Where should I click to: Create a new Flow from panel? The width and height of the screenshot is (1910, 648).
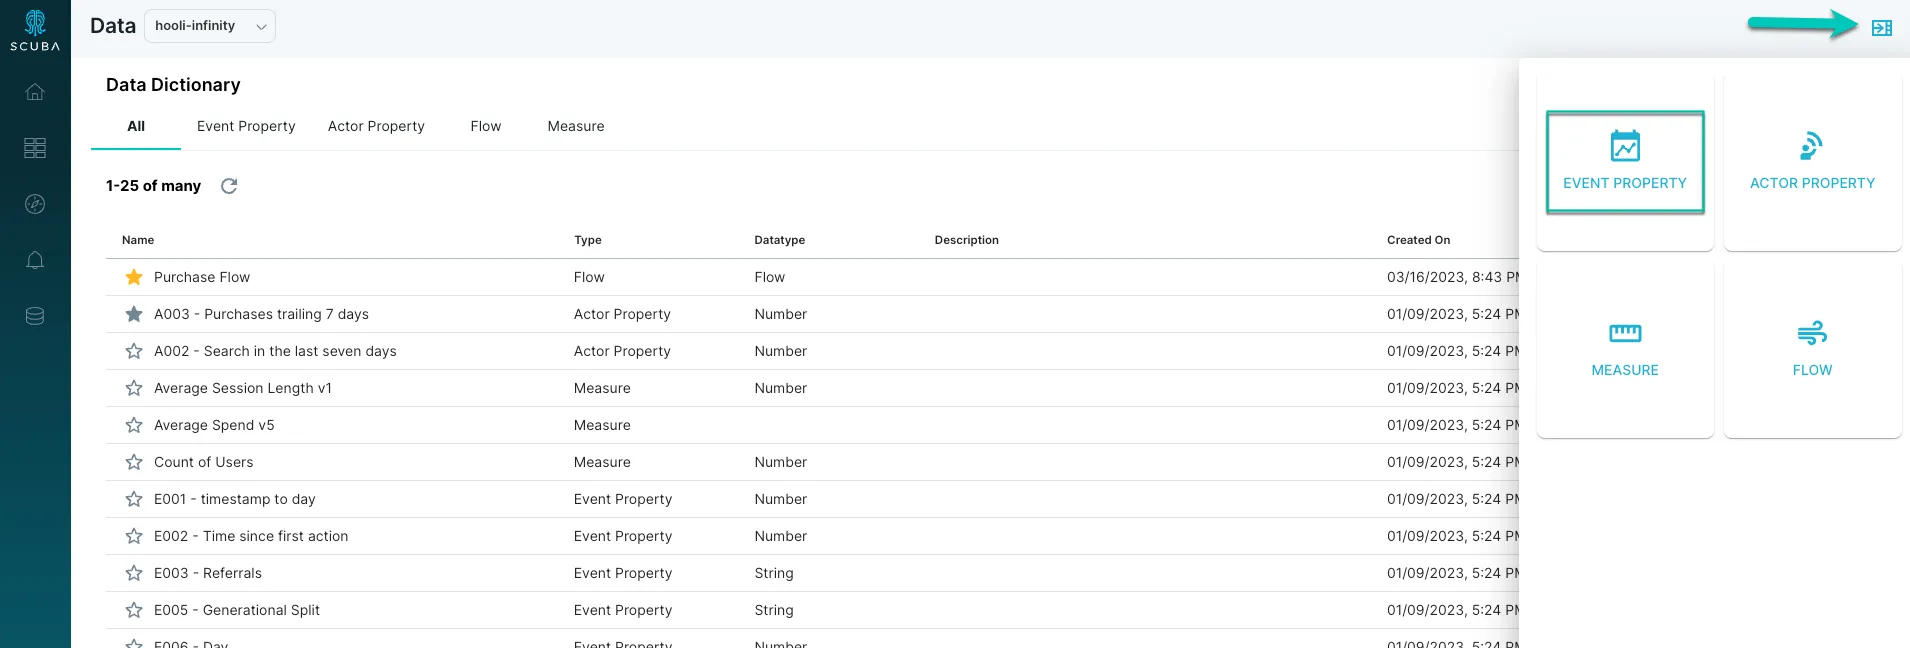point(1812,349)
